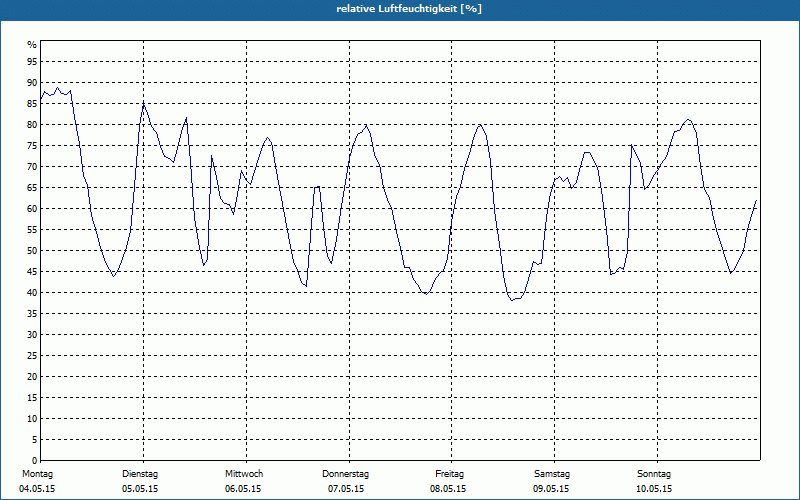Select the 'Donnerstag' day label
Screen dimensions: 800x500
click(345, 474)
